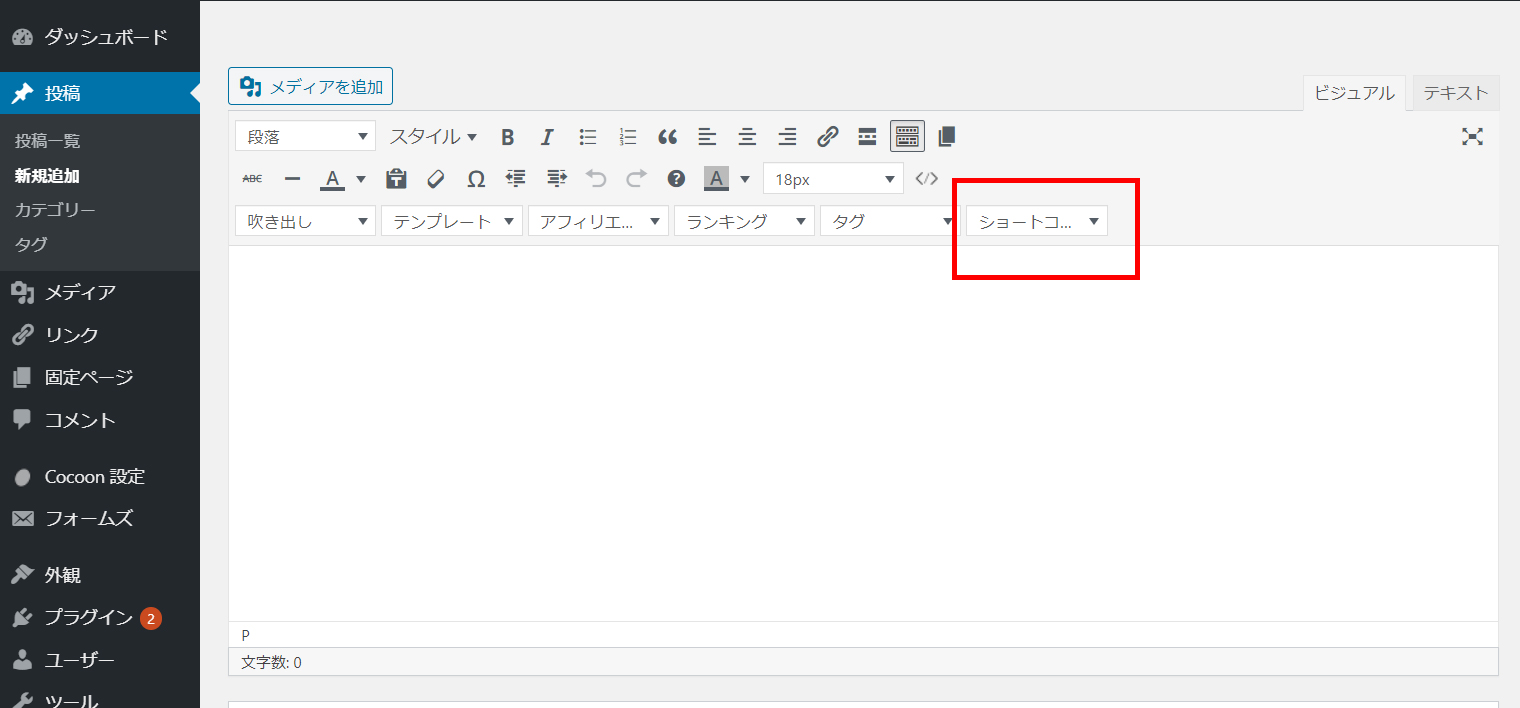Switch to the テキスト tab
This screenshot has height=708, width=1520.
click(1454, 92)
